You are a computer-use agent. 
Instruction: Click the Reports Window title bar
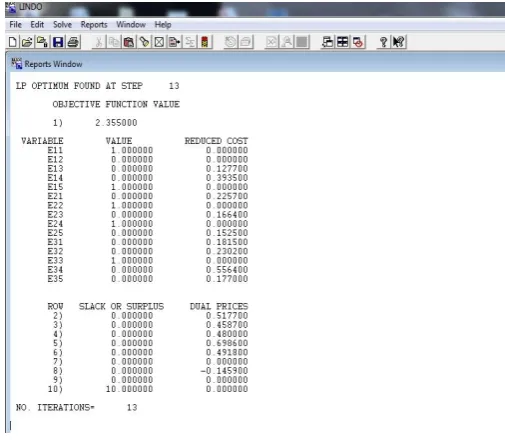pyautogui.click(x=257, y=63)
